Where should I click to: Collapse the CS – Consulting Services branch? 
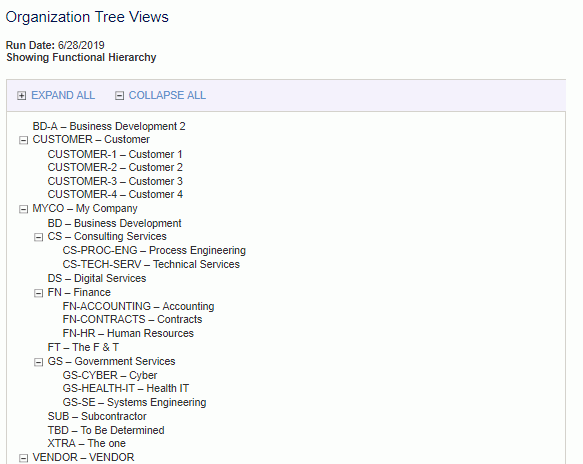[x=38, y=237]
